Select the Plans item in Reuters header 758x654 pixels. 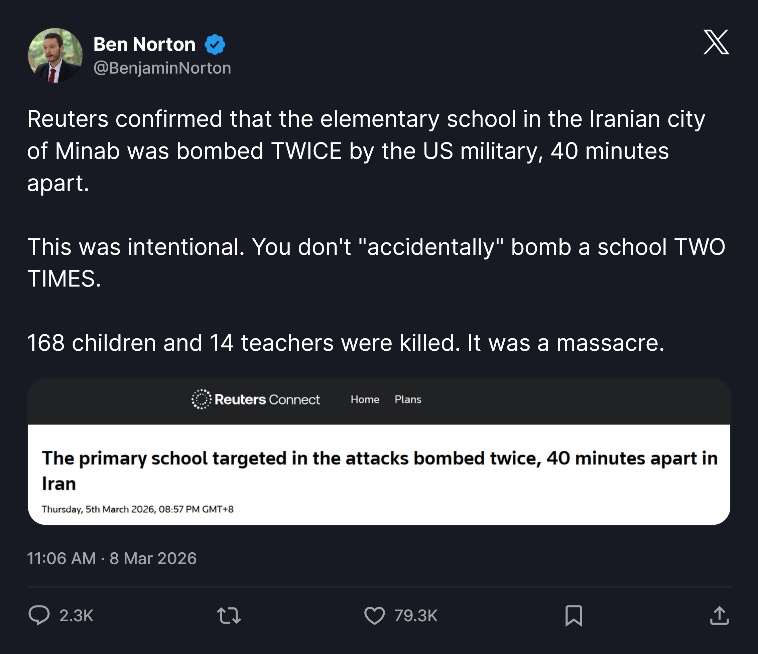(x=408, y=399)
